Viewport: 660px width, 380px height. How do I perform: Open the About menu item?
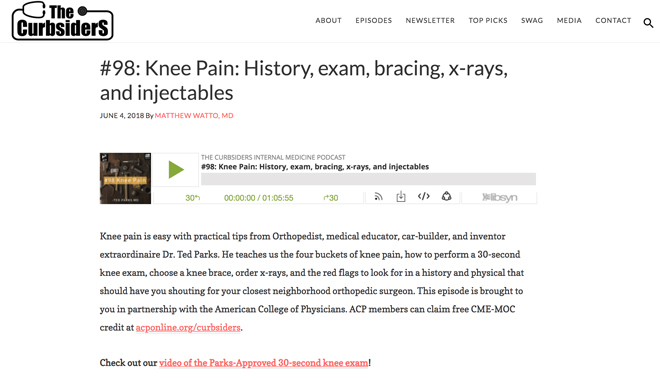point(328,20)
